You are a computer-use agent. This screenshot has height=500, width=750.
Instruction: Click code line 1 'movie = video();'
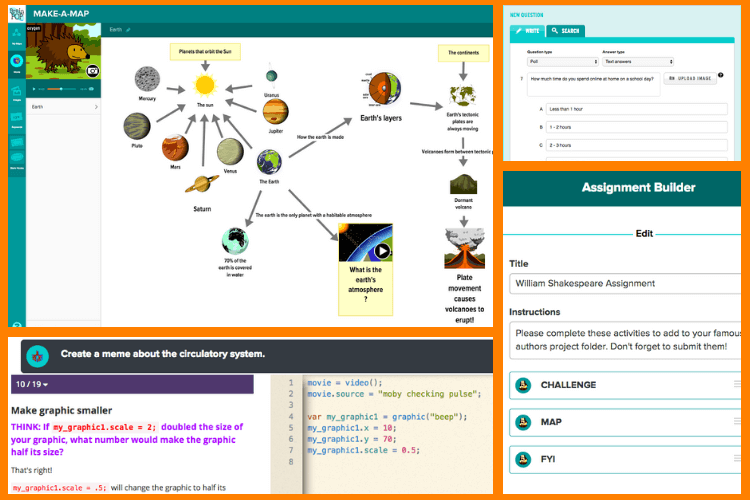(345, 383)
